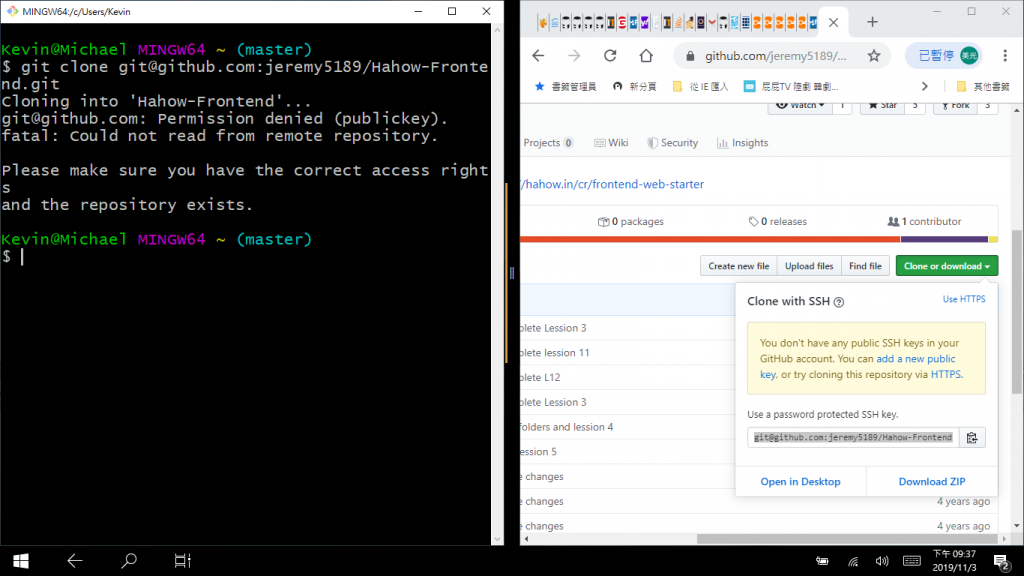Viewport: 1024px width, 576px height.
Task: Open the 'lete L12' commit message
Action: coord(540,377)
